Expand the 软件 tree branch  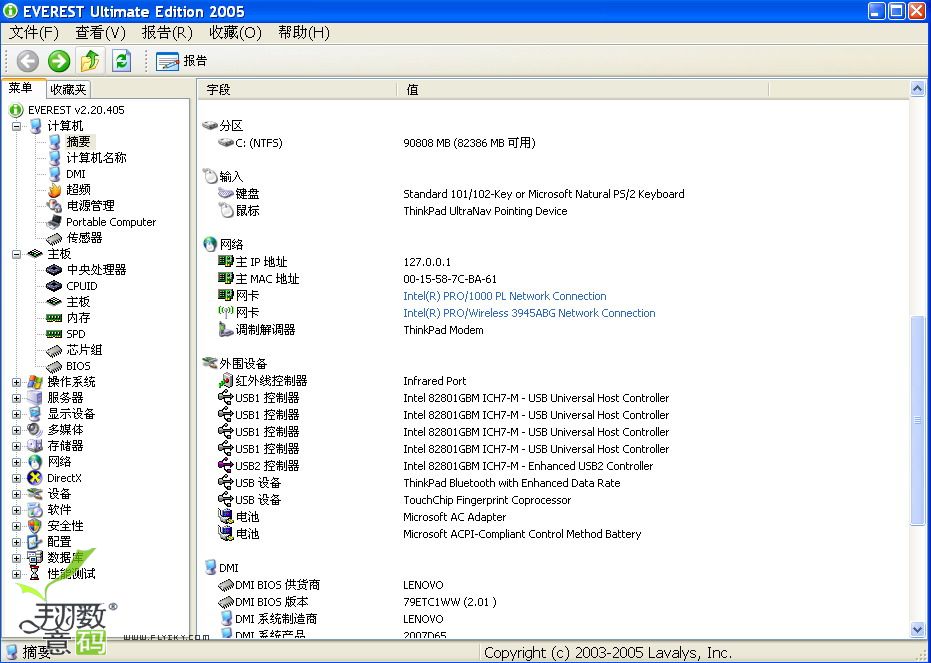point(17,510)
